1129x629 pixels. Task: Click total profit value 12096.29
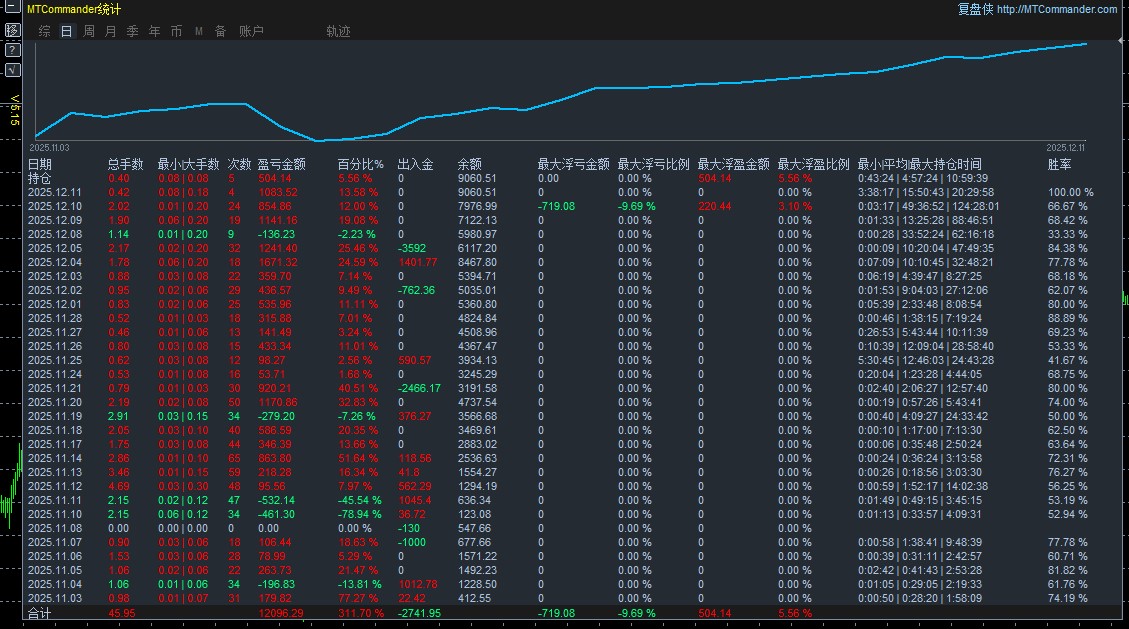tap(281, 613)
